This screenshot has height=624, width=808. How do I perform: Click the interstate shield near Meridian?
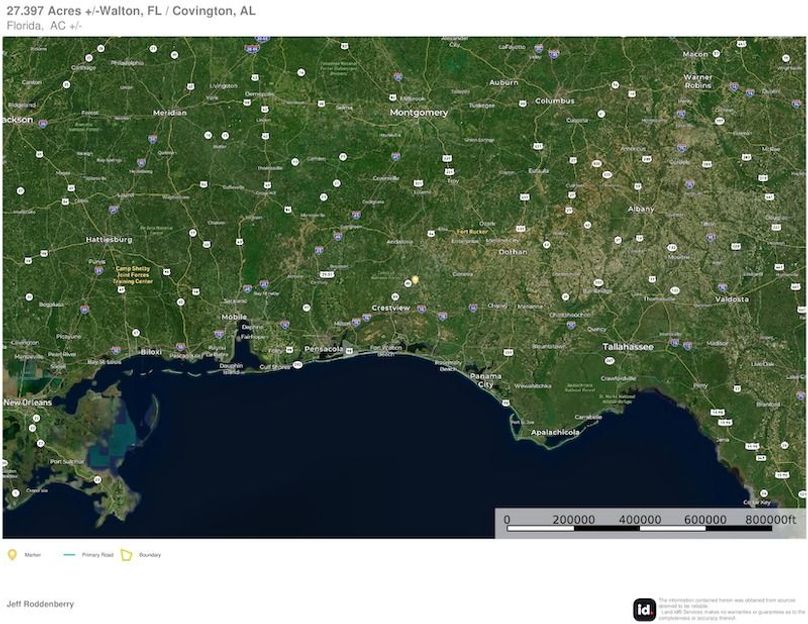coord(153,139)
